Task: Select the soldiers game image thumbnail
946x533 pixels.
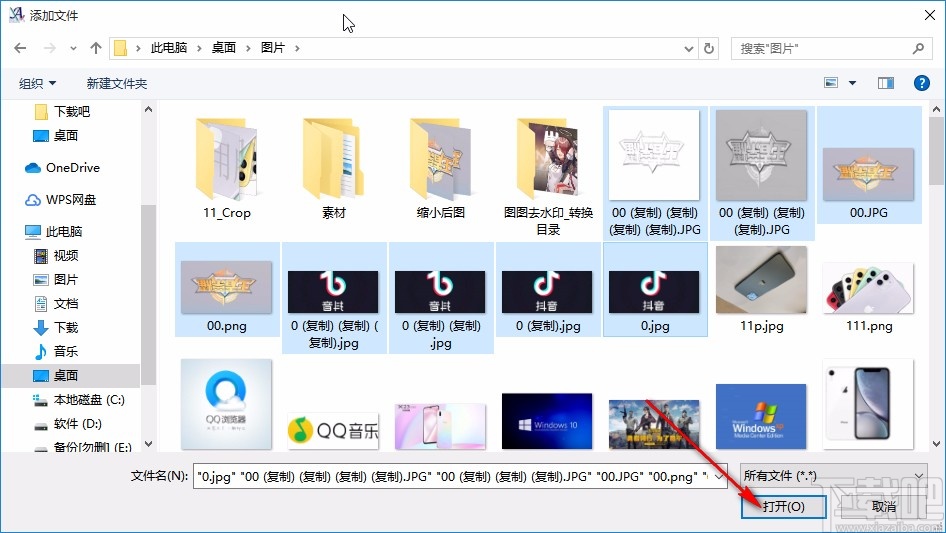Action: pyautogui.click(x=655, y=424)
